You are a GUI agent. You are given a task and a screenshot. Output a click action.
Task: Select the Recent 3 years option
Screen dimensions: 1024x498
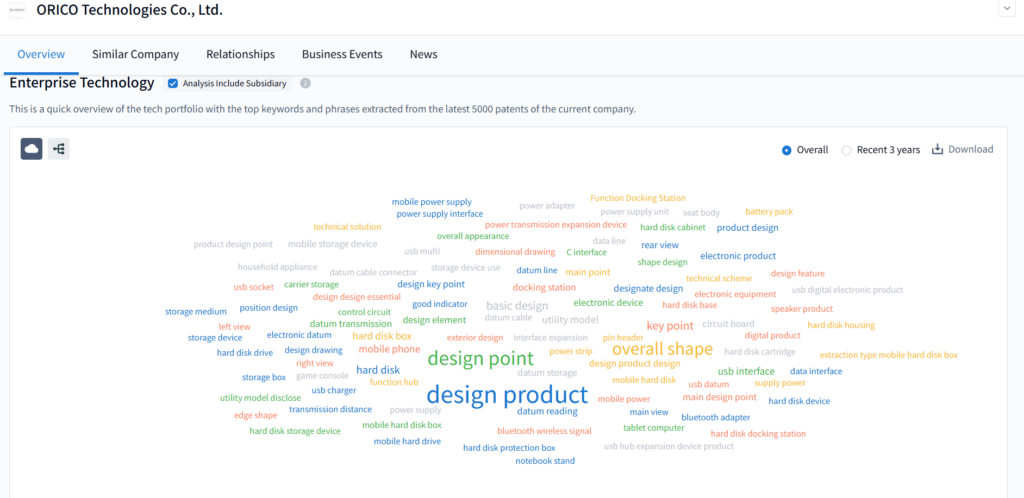tap(847, 150)
